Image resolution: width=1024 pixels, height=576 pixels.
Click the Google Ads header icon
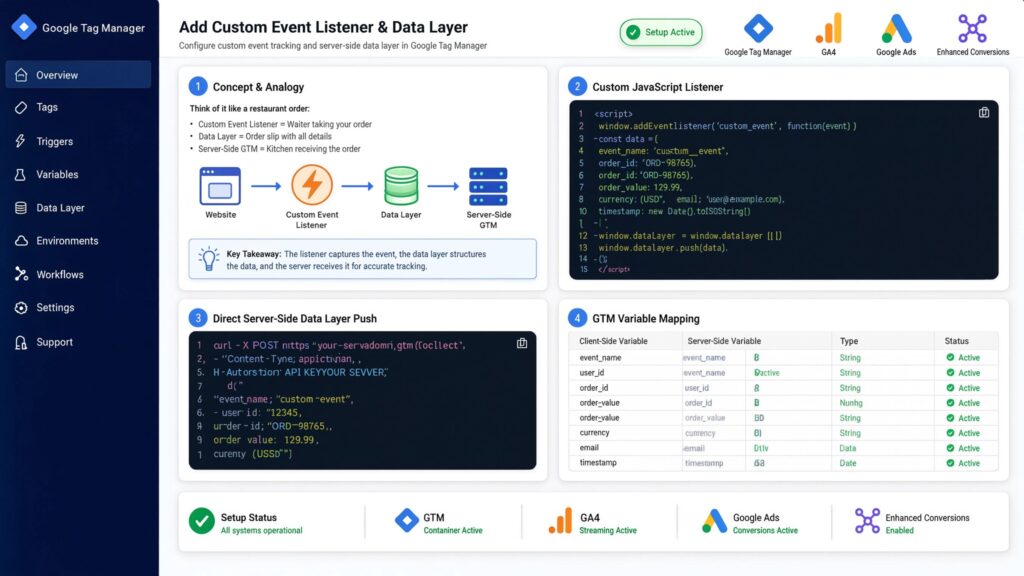click(x=896, y=29)
